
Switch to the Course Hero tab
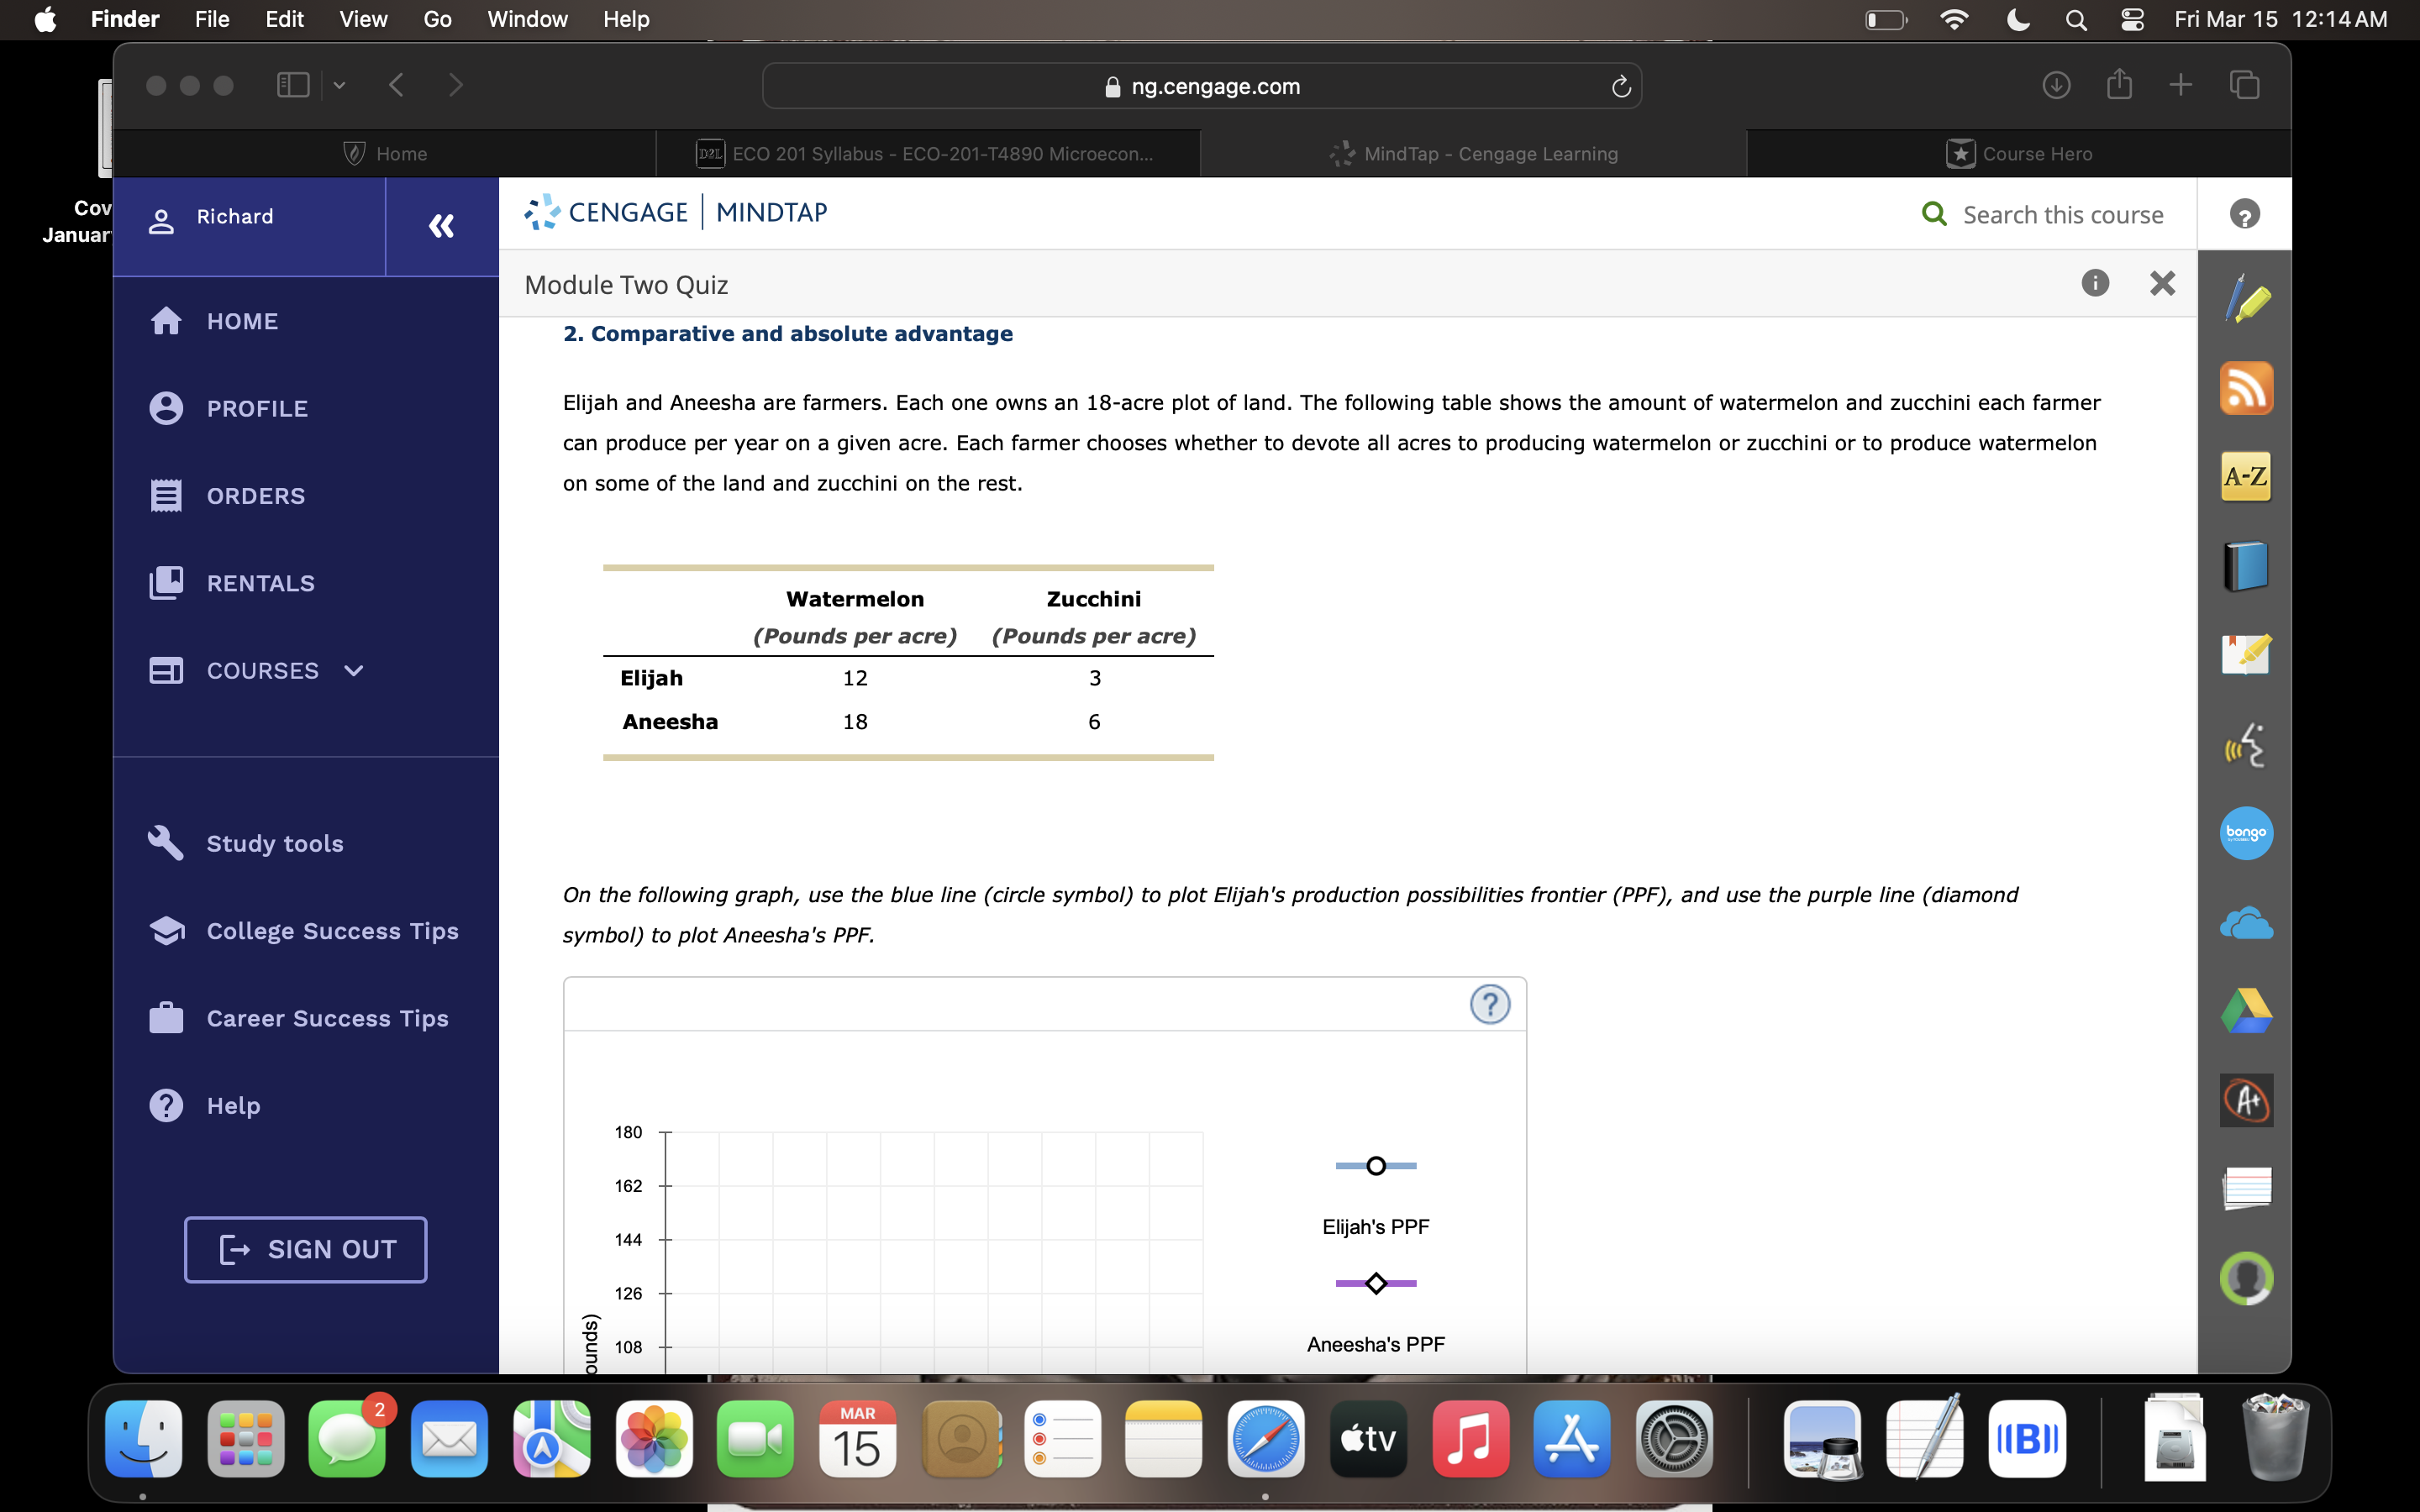(2018, 153)
